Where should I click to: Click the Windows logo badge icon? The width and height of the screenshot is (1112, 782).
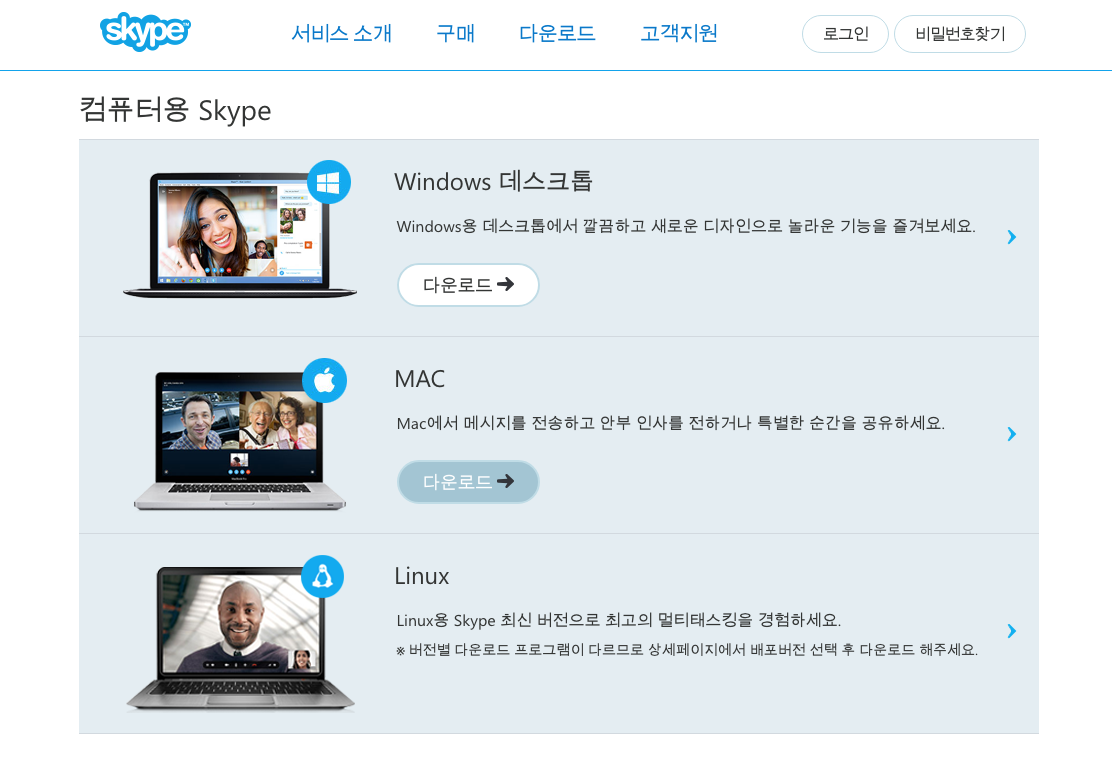(328, 182)
